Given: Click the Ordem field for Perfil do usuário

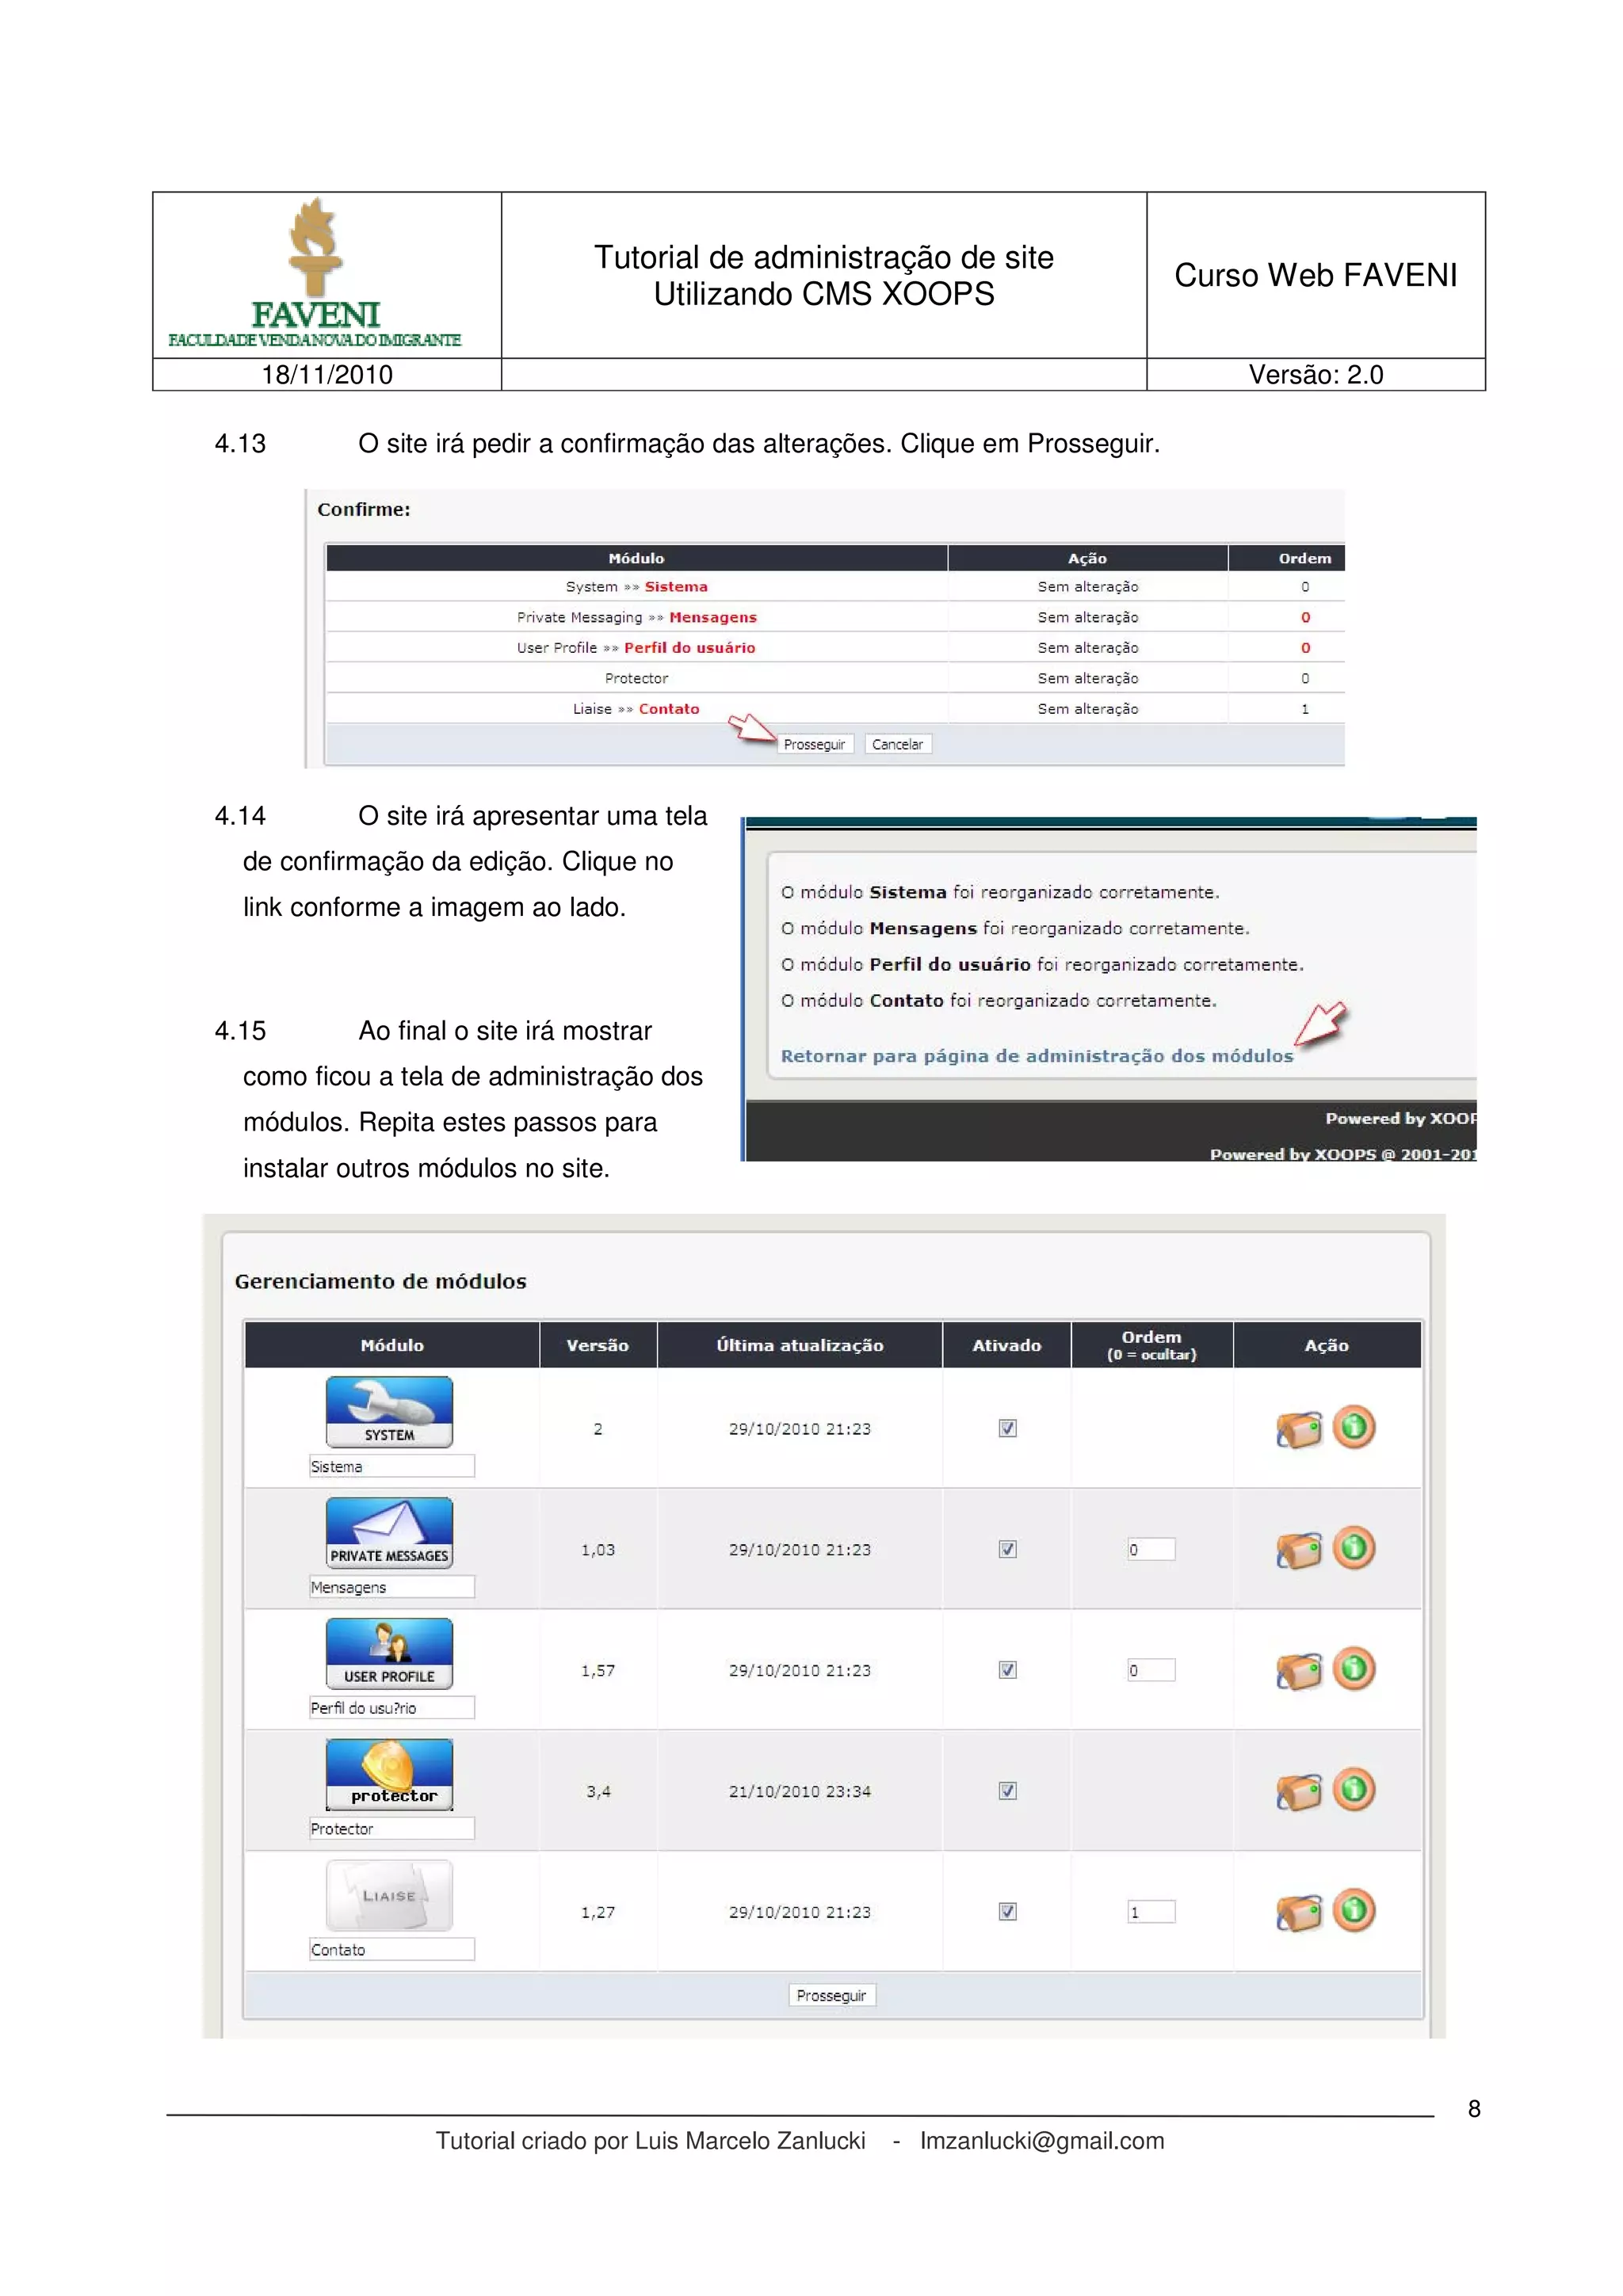Looking at the screenshot, I should point(1151,1670).
